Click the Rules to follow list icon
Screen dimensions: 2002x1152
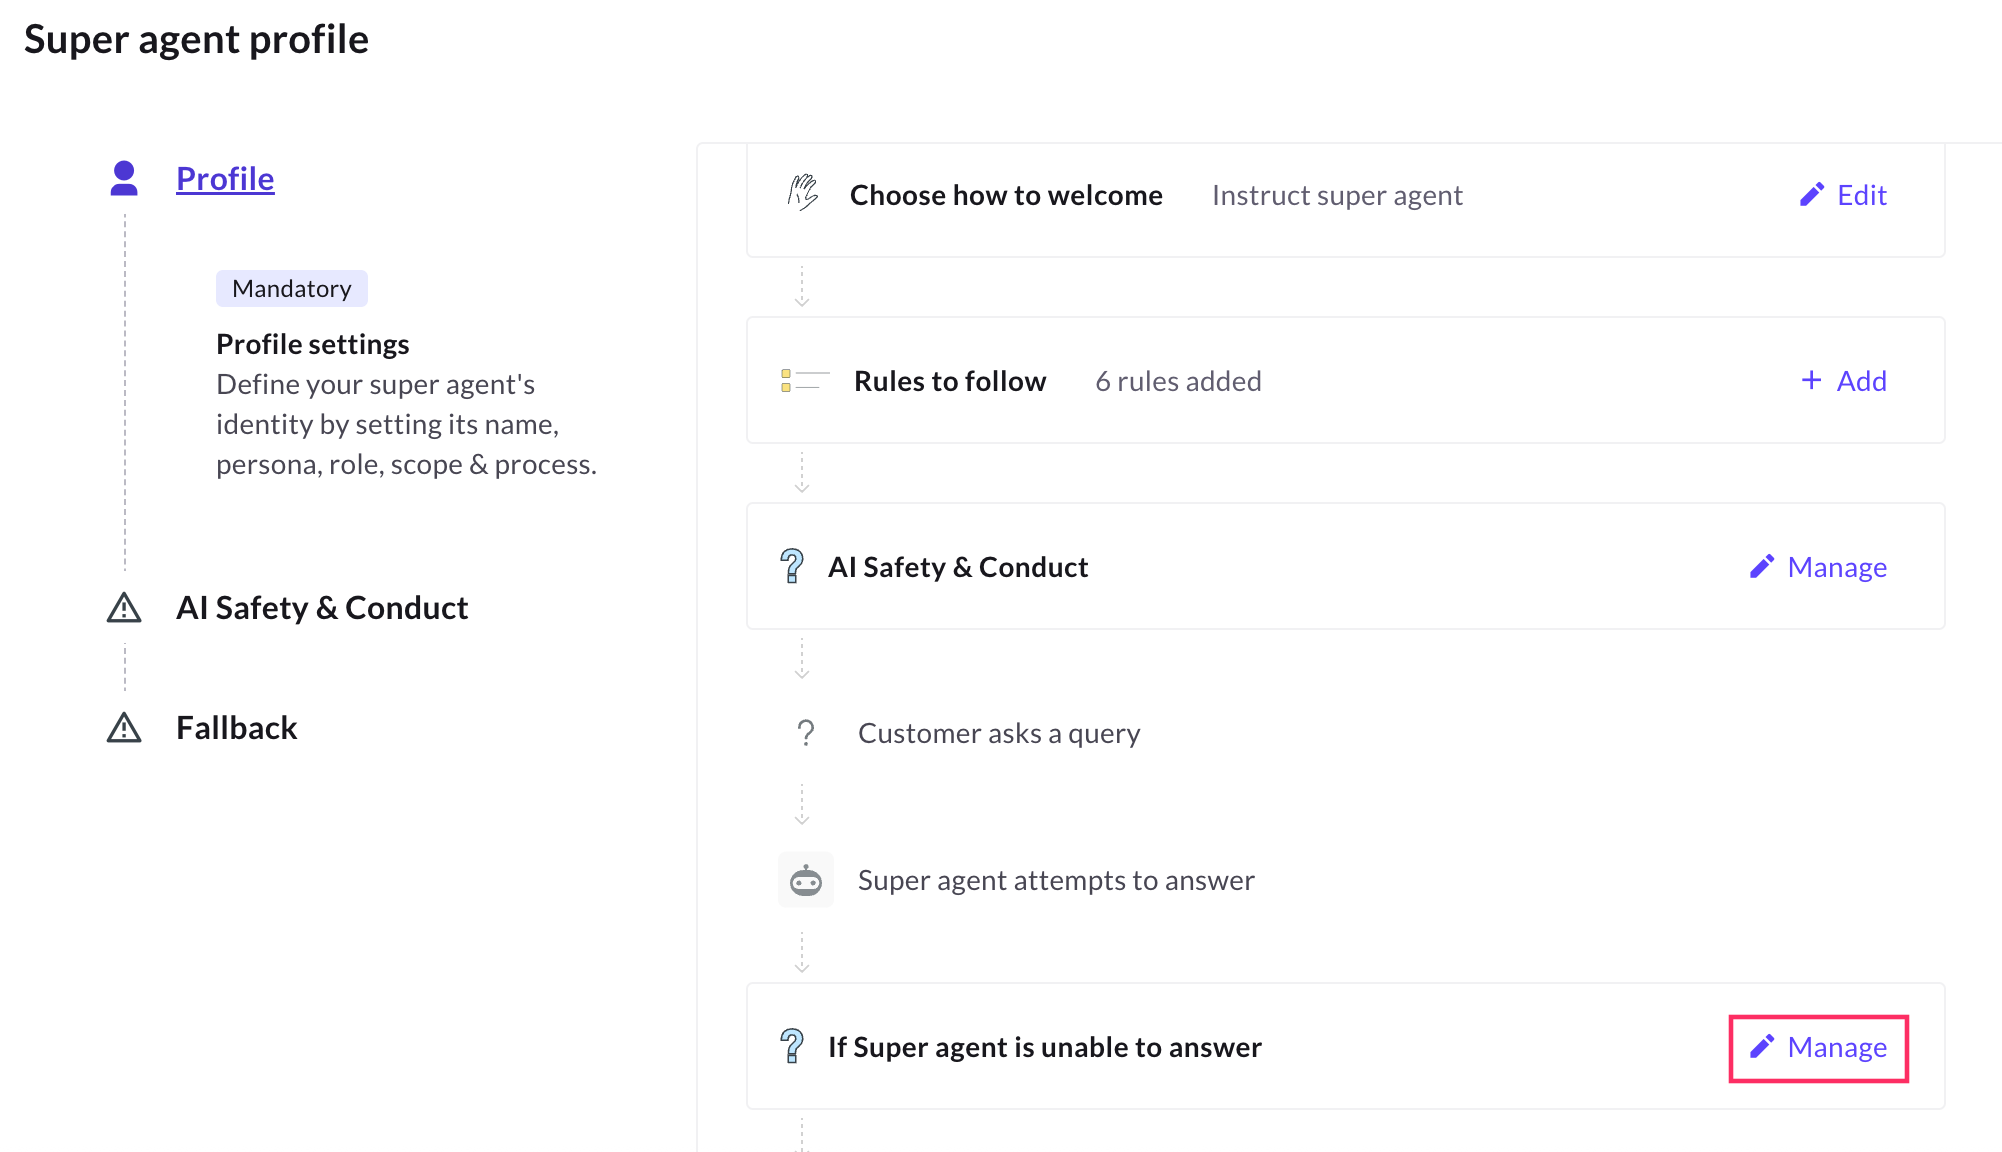(804, 381)
